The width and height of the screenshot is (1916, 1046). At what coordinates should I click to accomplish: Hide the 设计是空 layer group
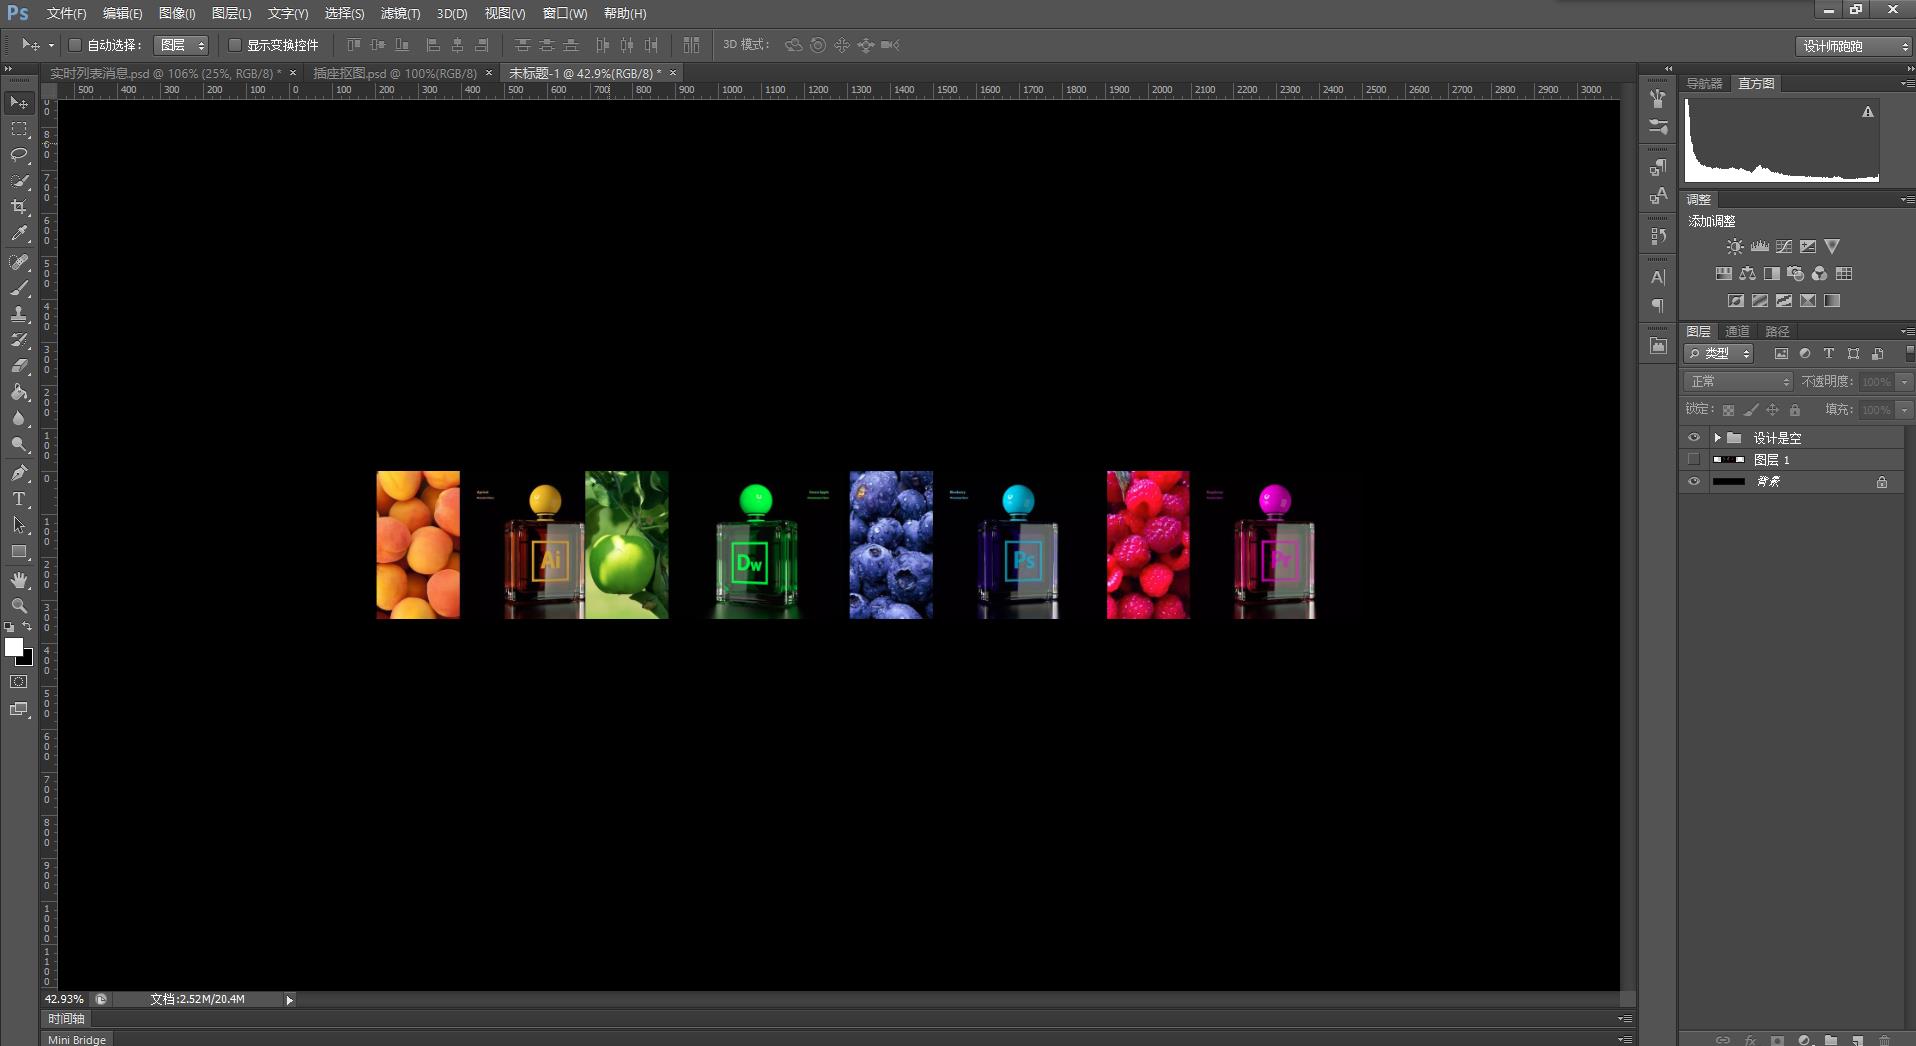tap(1693, 438)
